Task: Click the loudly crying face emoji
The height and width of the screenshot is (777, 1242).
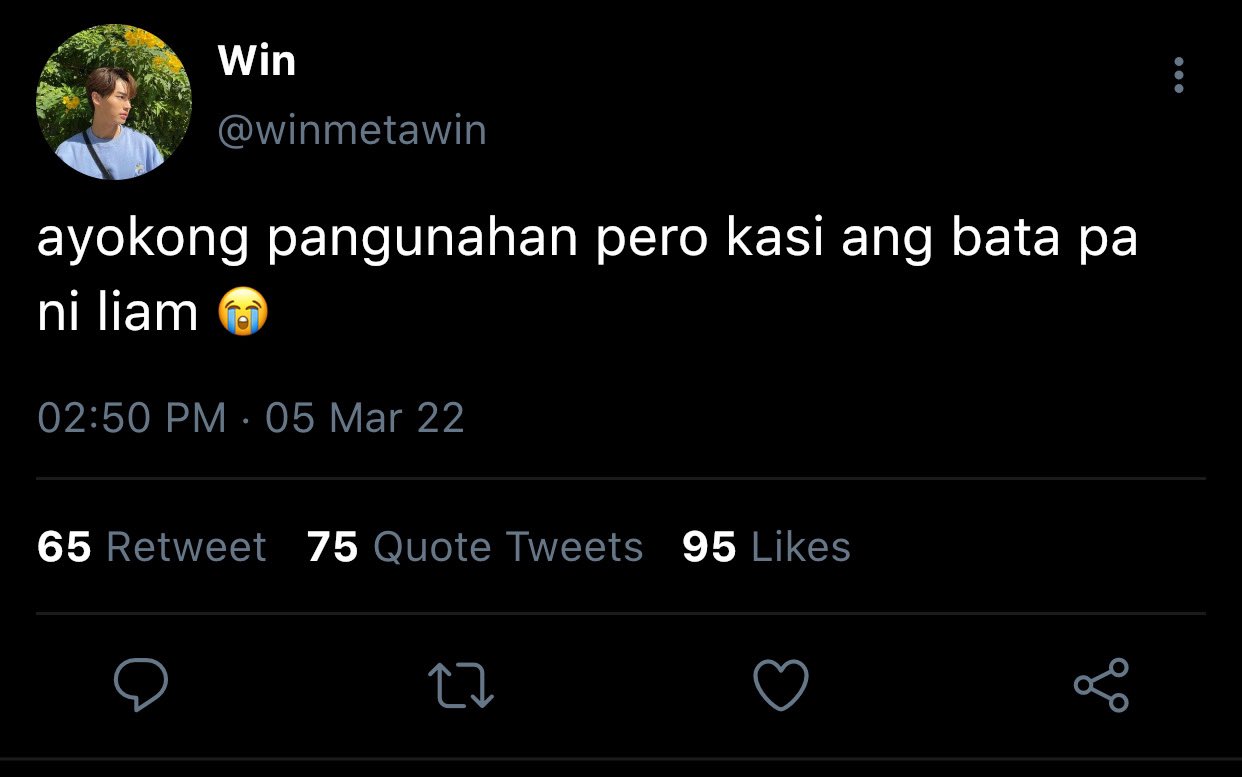Action: (244, 313)
